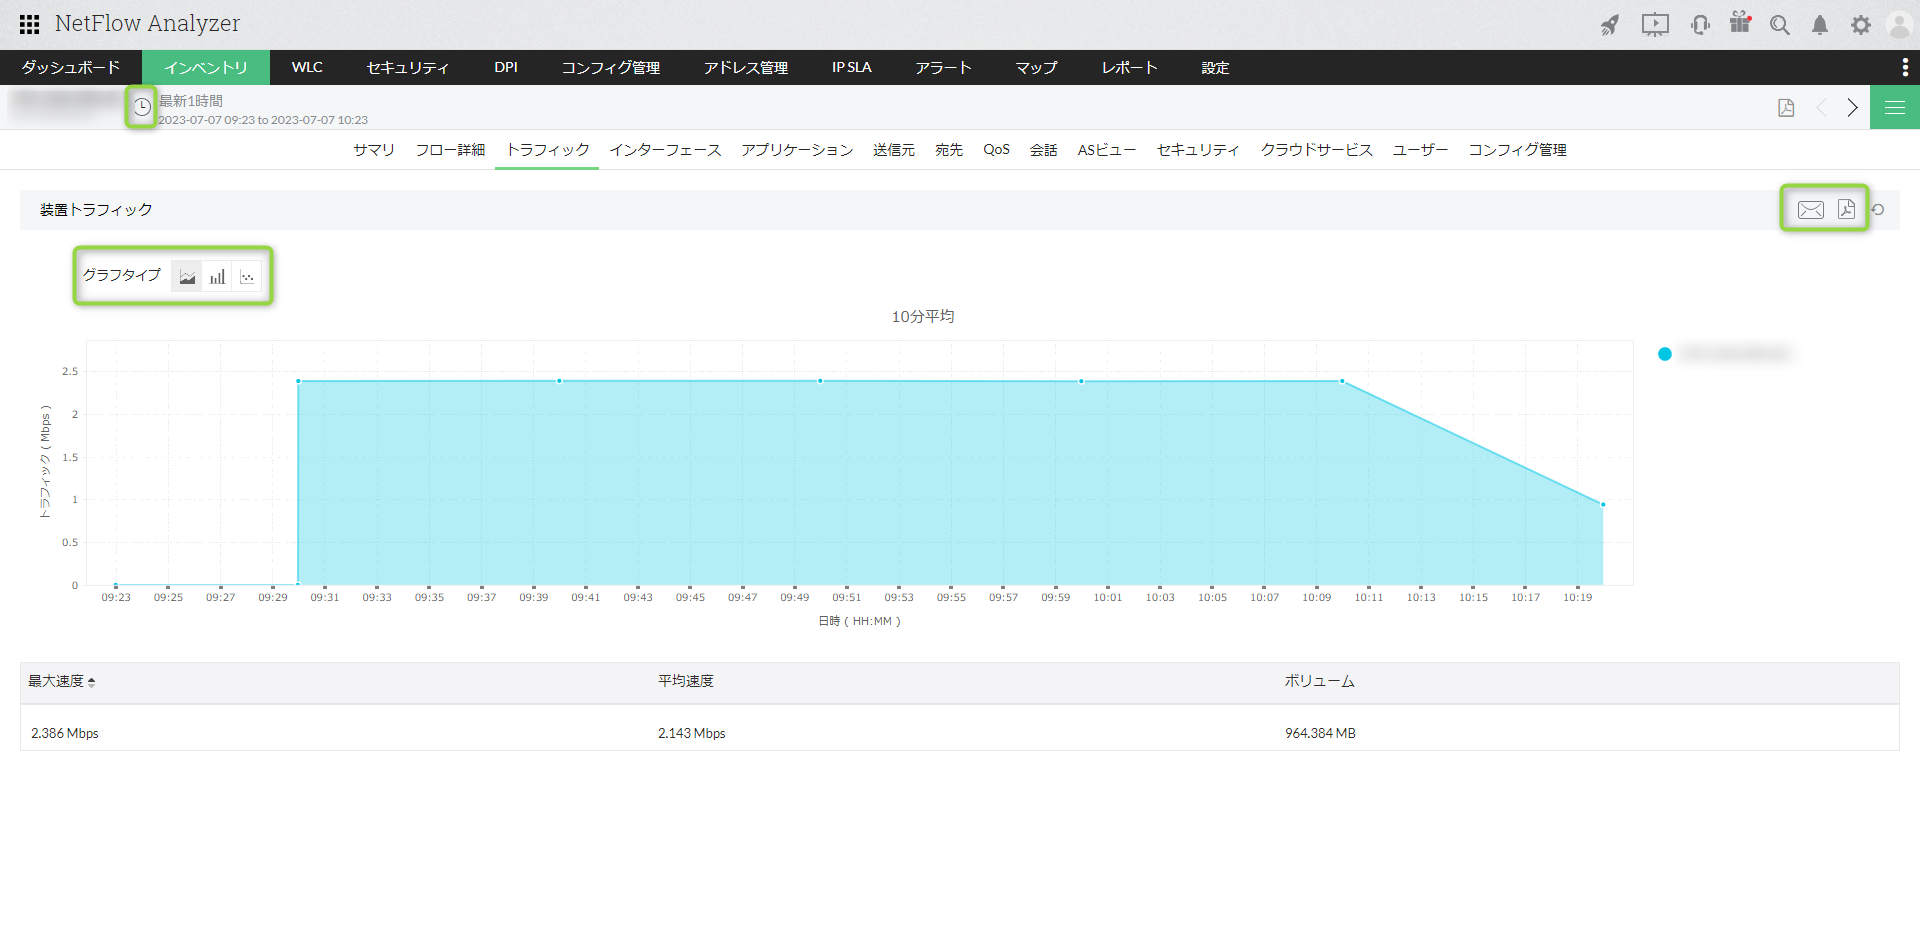1920x937 pixels.
Task: Switch to the コンフィグ管理 sub-tab
Action: [1517, 150]
